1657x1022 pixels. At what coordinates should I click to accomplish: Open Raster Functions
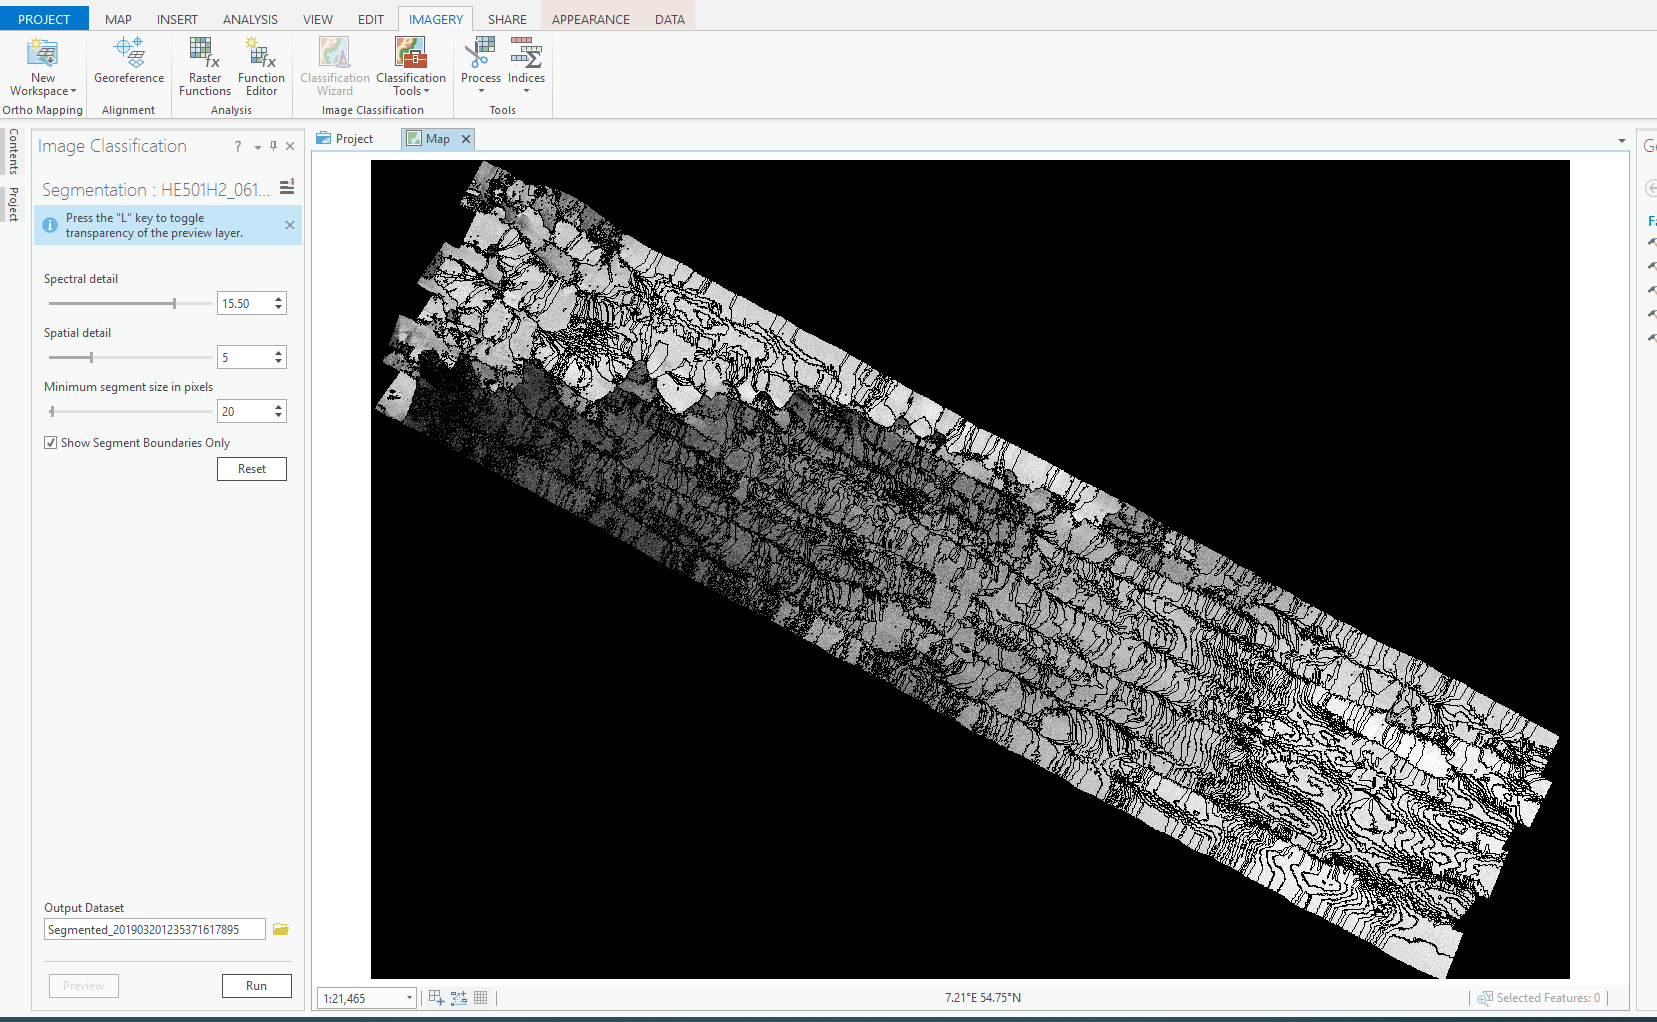205,66
